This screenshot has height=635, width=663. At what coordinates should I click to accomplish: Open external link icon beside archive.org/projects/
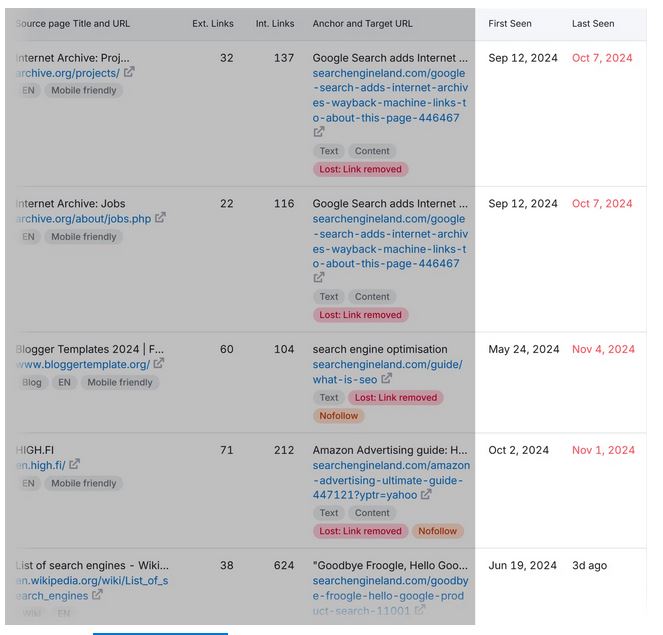[x=129, y=72]
